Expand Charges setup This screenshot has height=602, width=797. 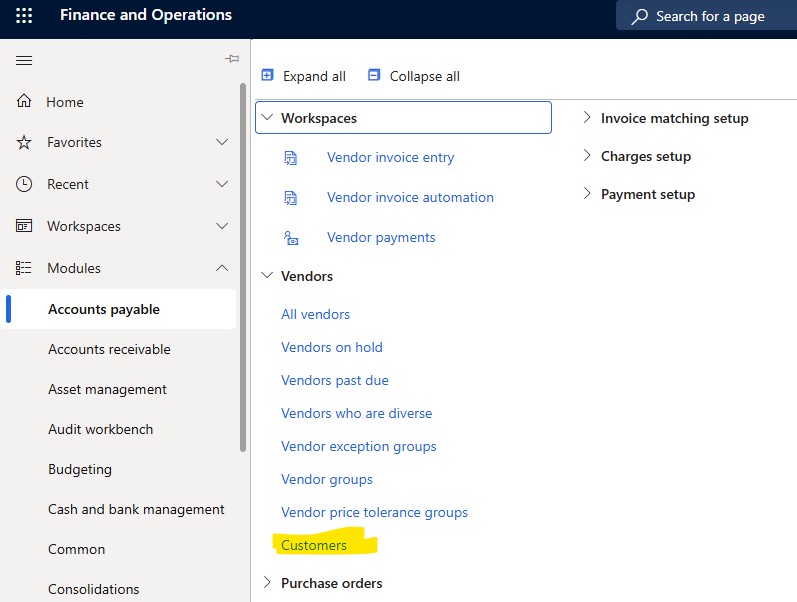(587, 155)
